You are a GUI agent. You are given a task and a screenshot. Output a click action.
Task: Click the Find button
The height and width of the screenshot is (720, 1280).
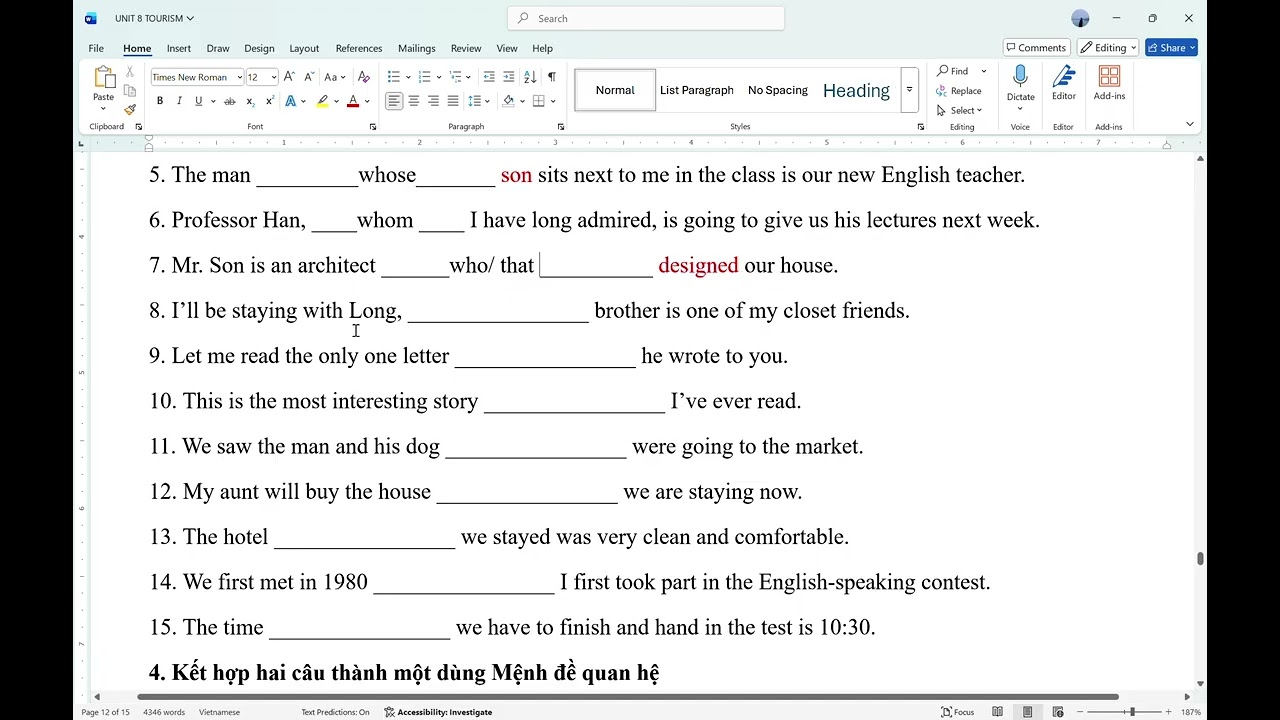pos(953,71)
